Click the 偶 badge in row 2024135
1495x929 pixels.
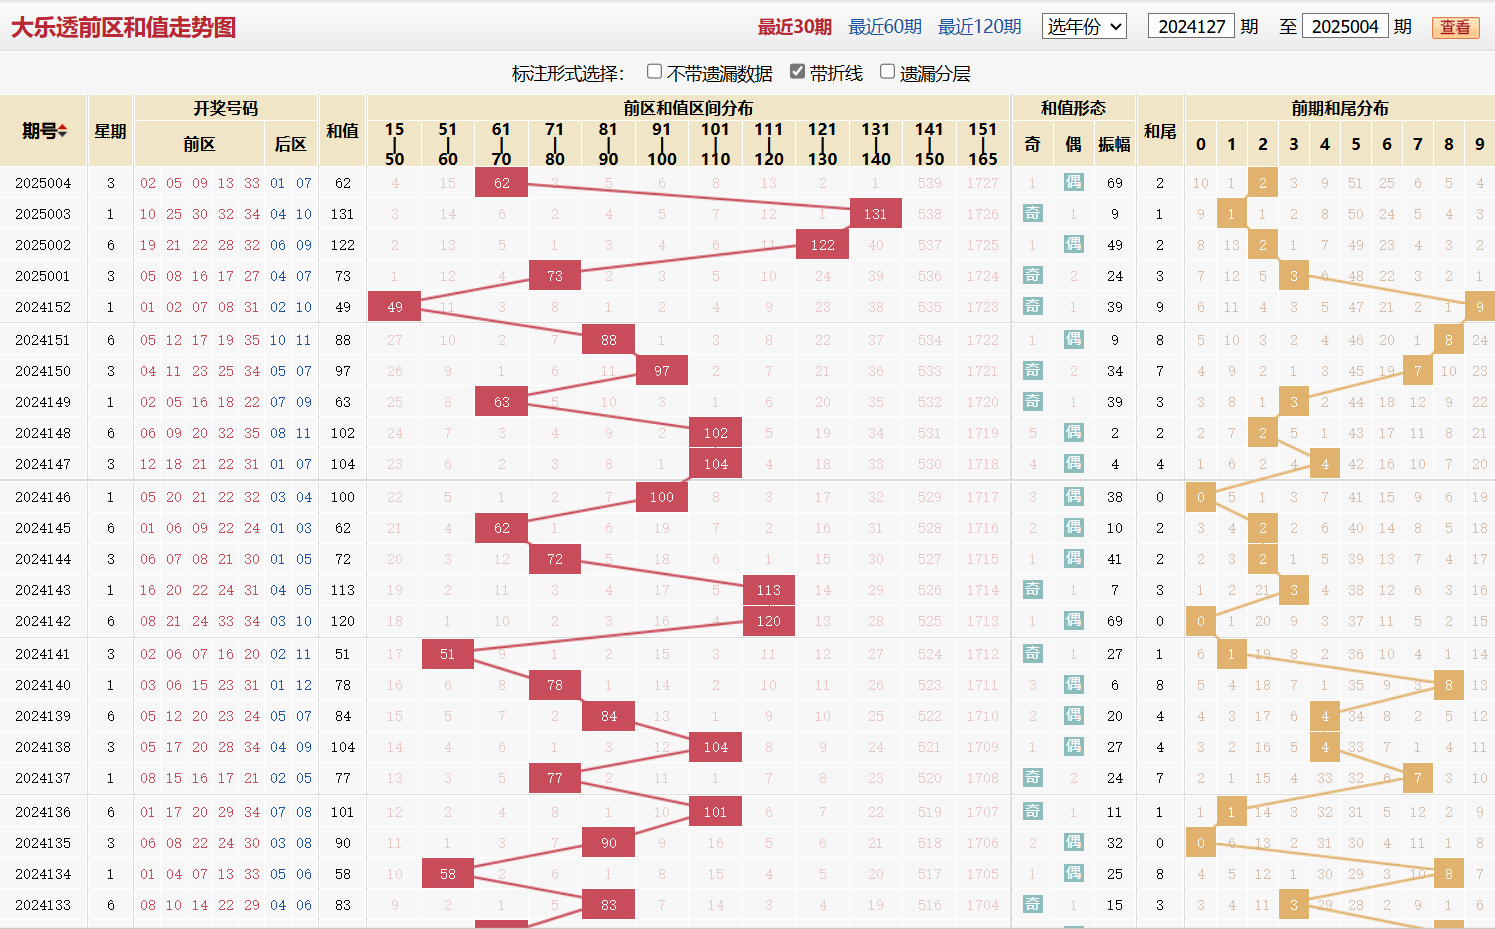[1073, 843]
